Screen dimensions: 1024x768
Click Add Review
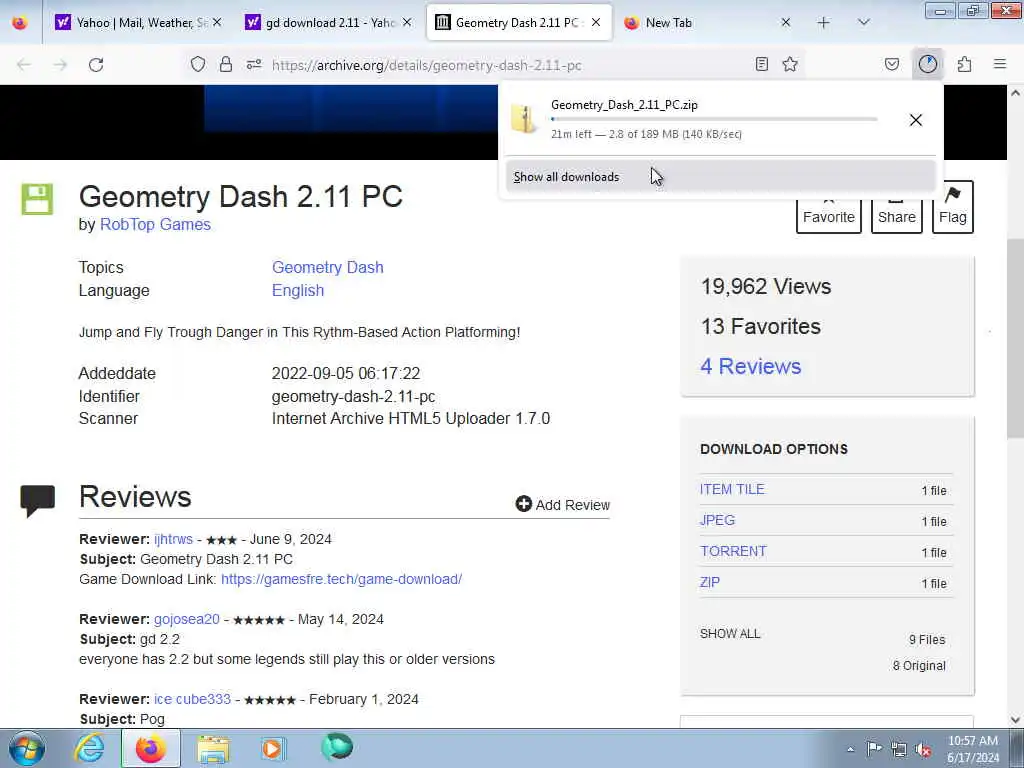(x=563, y=505)
